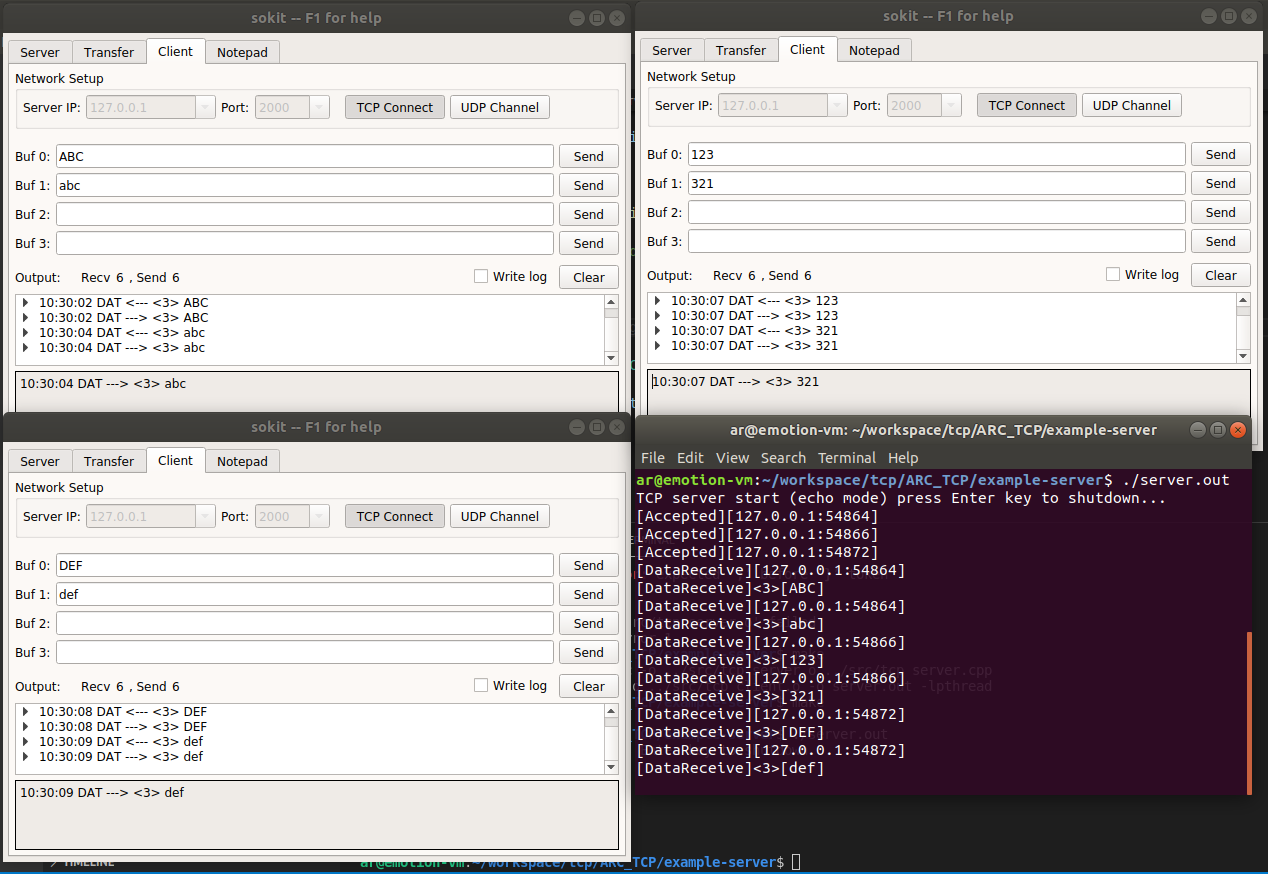Expand the 10:30:02 DAT <--- <3> ABC row
The width and height of the screenshot is (1268, 874).
pyautogui.click(x=26, y=303)
